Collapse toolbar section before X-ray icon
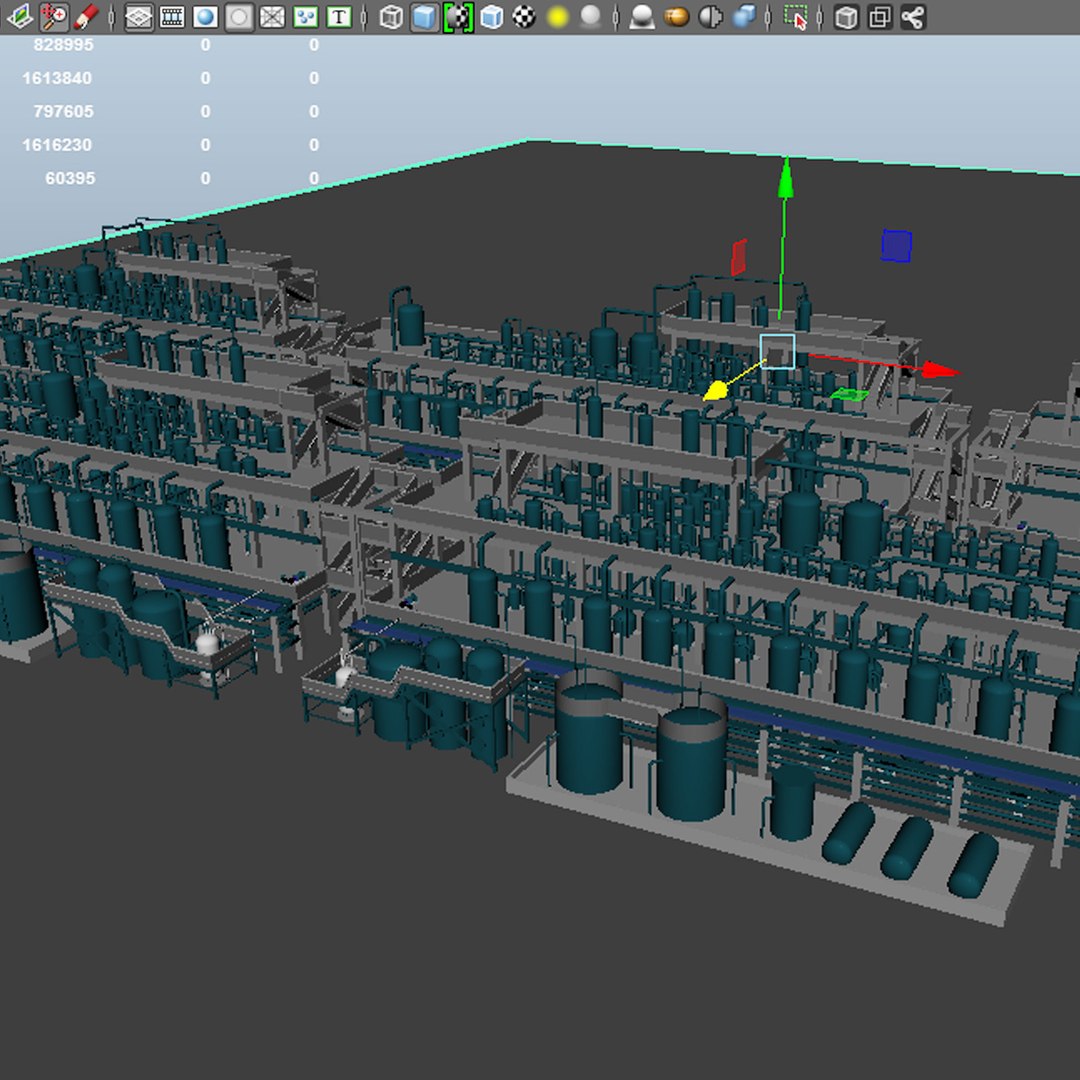The height and width of the screenshot is (1080, 1080). click(x=820, y=17)
